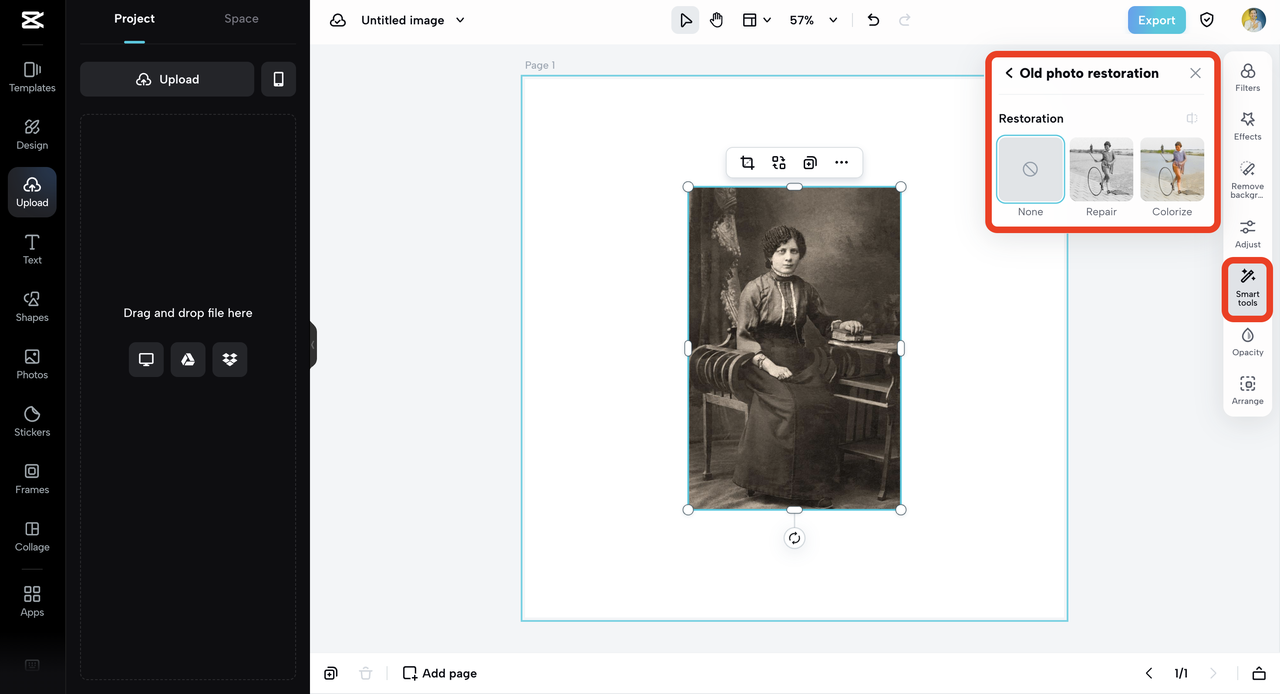Image resolution: width=1280 pixels, height=694 pixels.
Task: Open the Stickers sidebar panel
Action: (x=32, y=422)
